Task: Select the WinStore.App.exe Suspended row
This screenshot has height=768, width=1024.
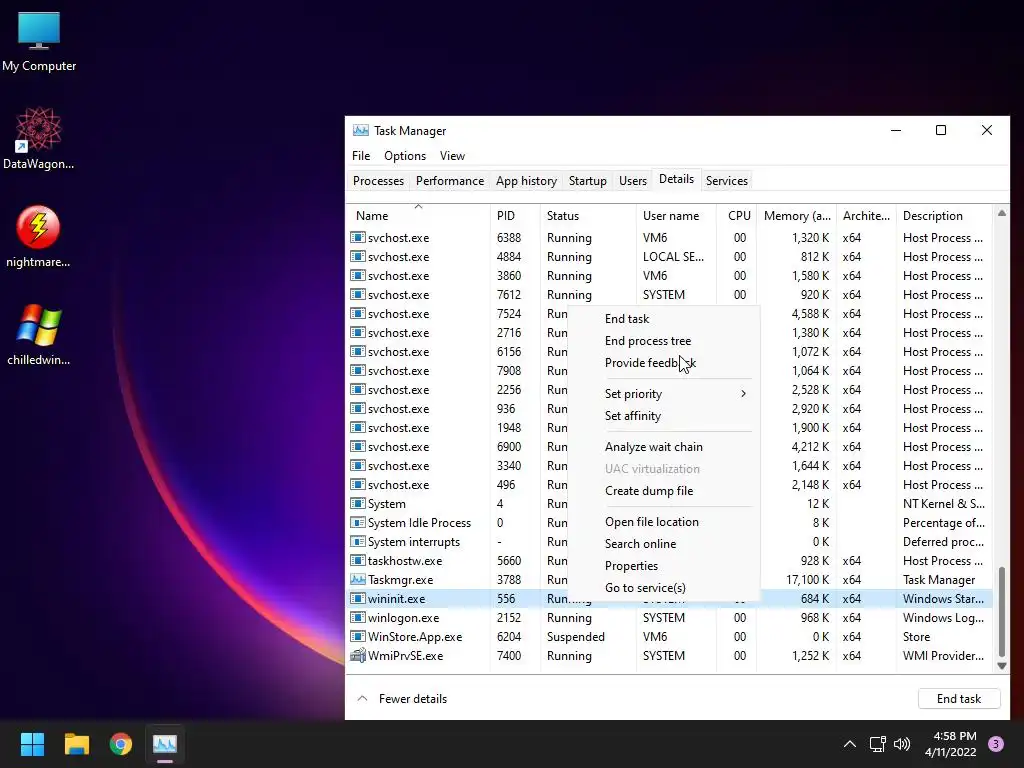Action: point(670,636)
